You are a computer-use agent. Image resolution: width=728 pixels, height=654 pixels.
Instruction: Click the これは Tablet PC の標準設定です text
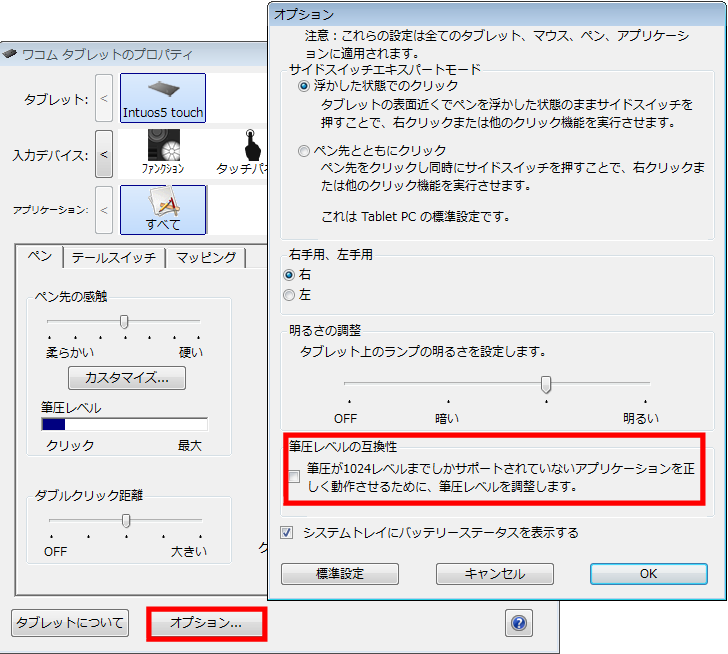(416, 217)
